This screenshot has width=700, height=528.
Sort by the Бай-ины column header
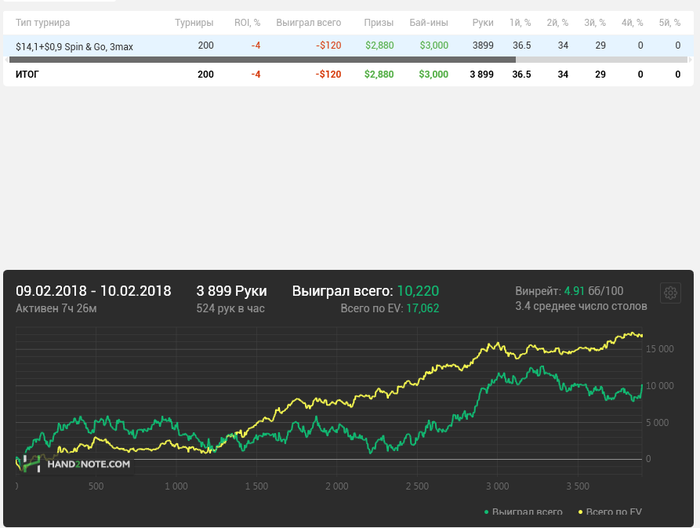[x=429, y=23]
